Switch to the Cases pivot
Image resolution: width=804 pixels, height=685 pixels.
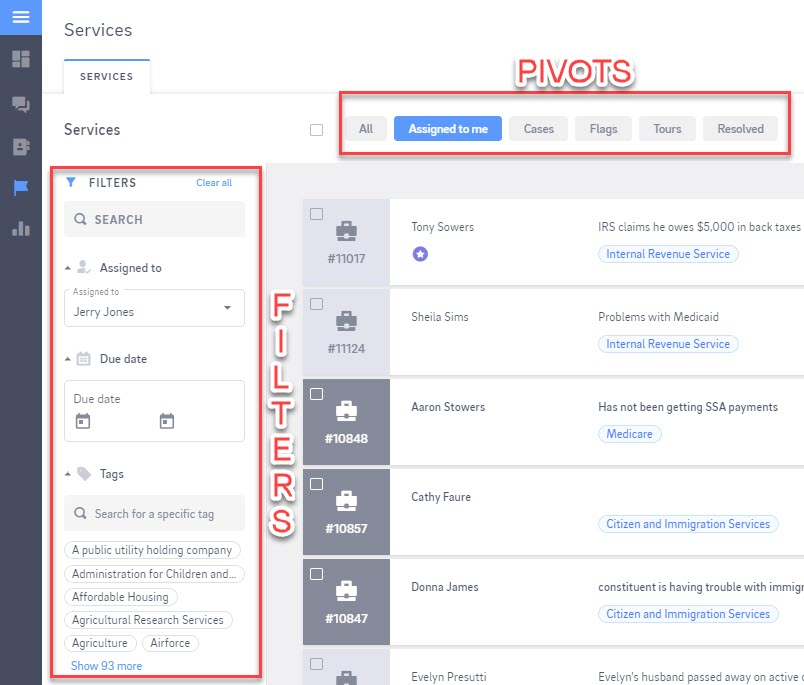tap(539, 129)
